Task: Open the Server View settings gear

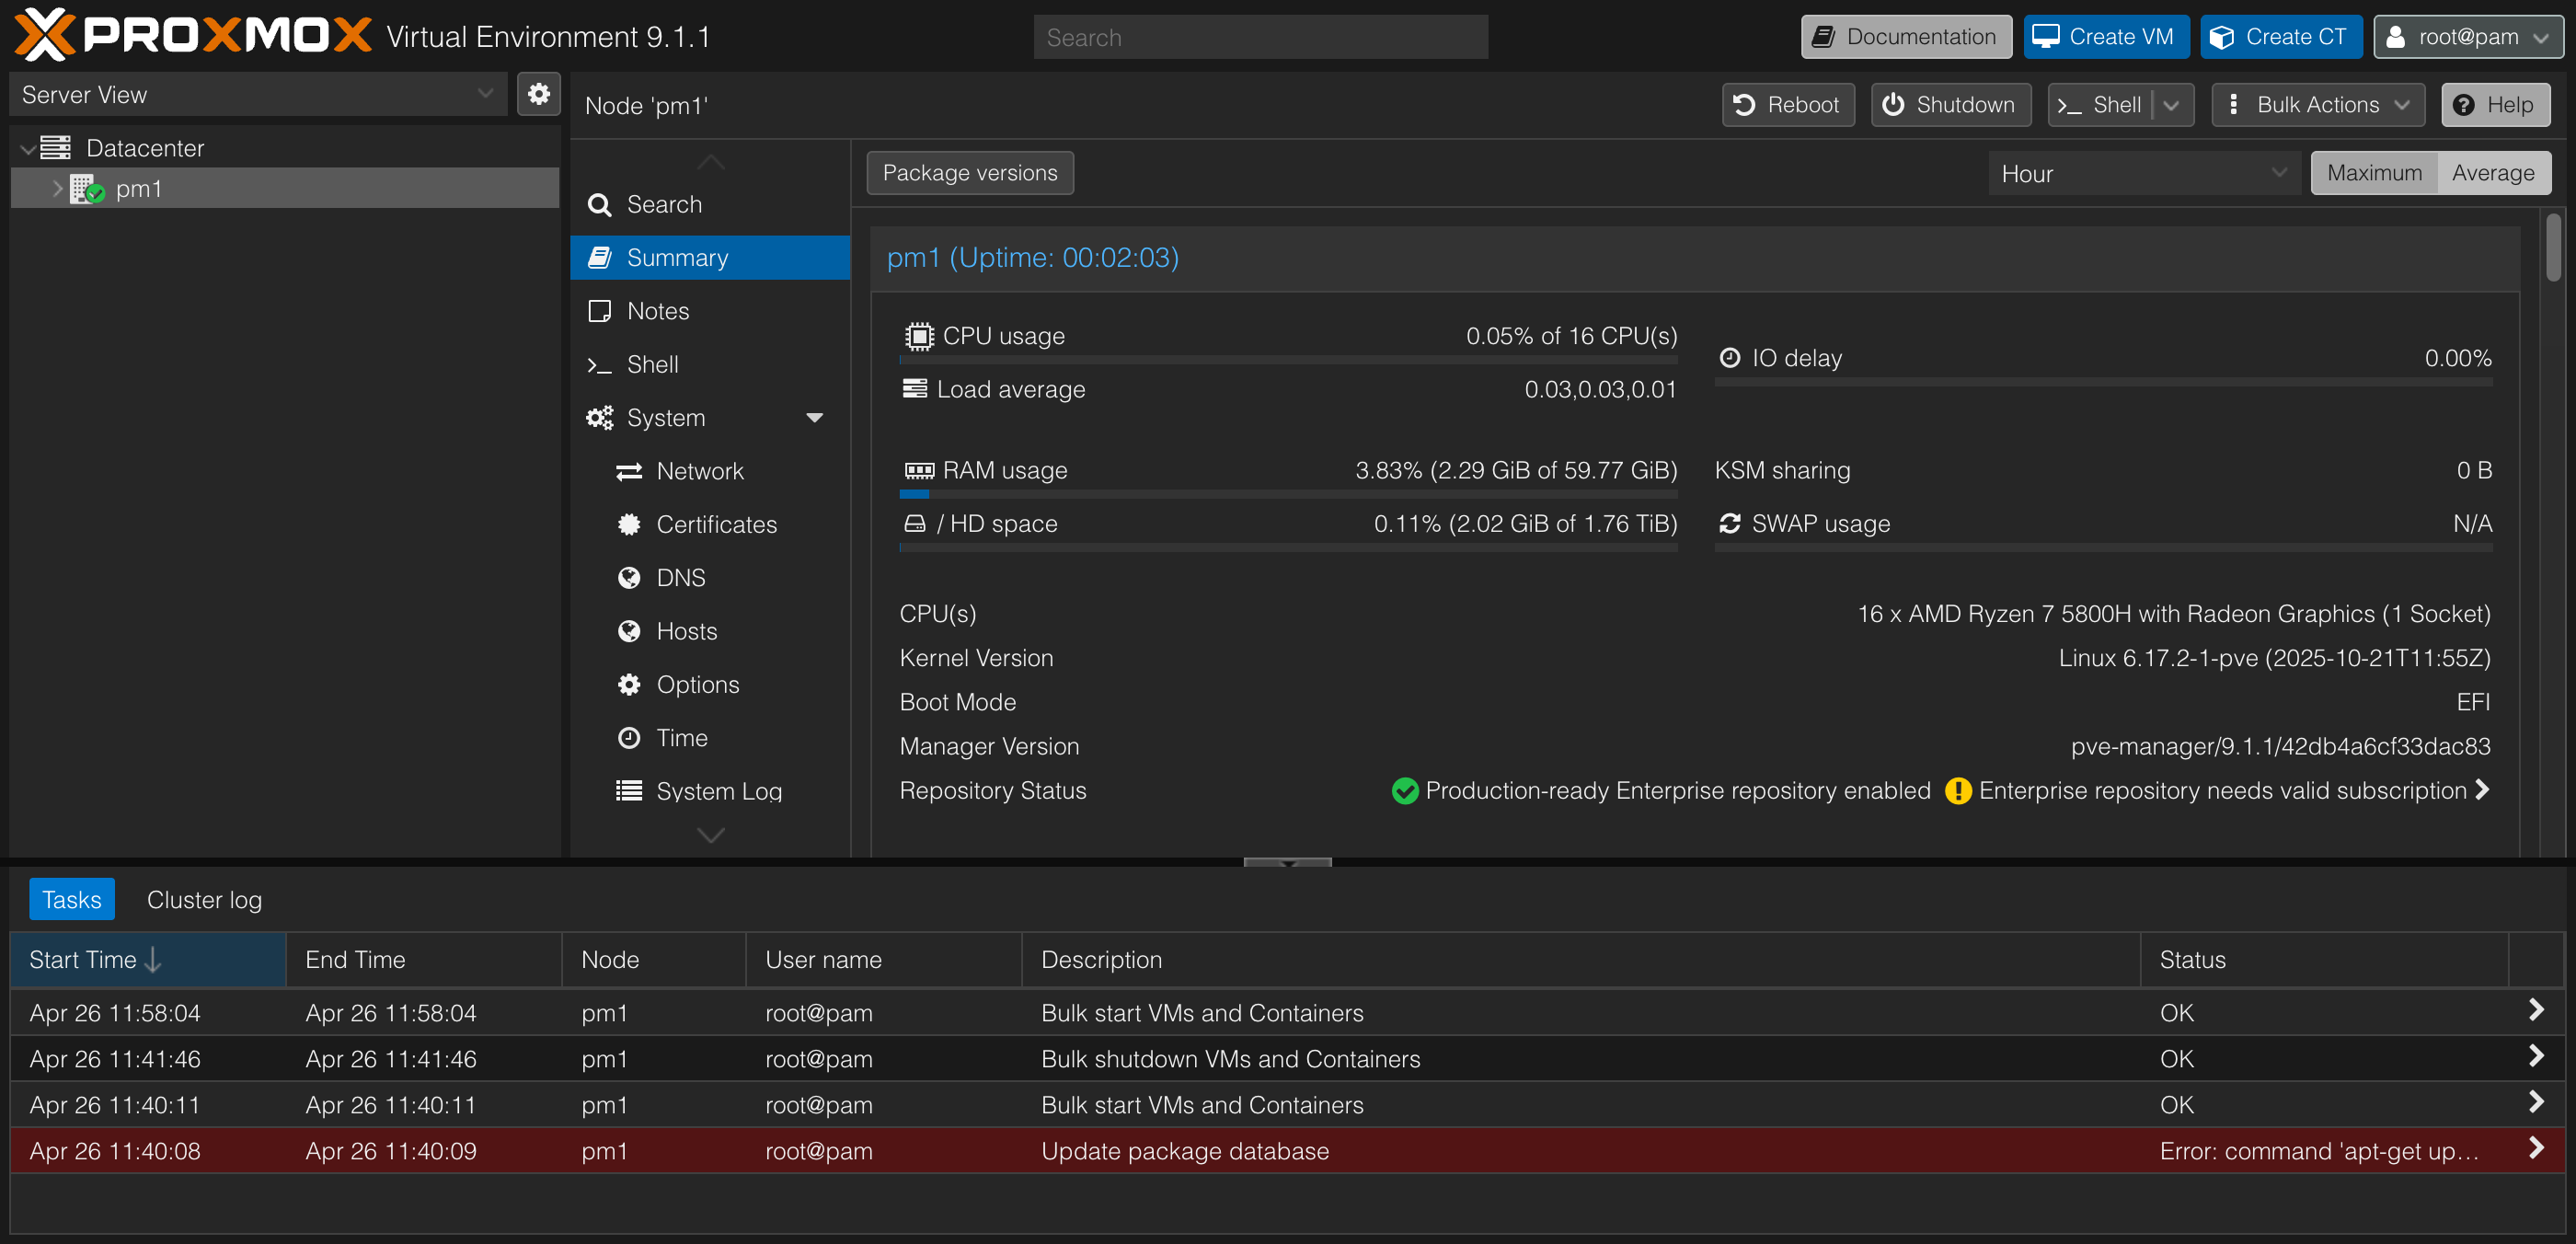Action: coord(539,94)
